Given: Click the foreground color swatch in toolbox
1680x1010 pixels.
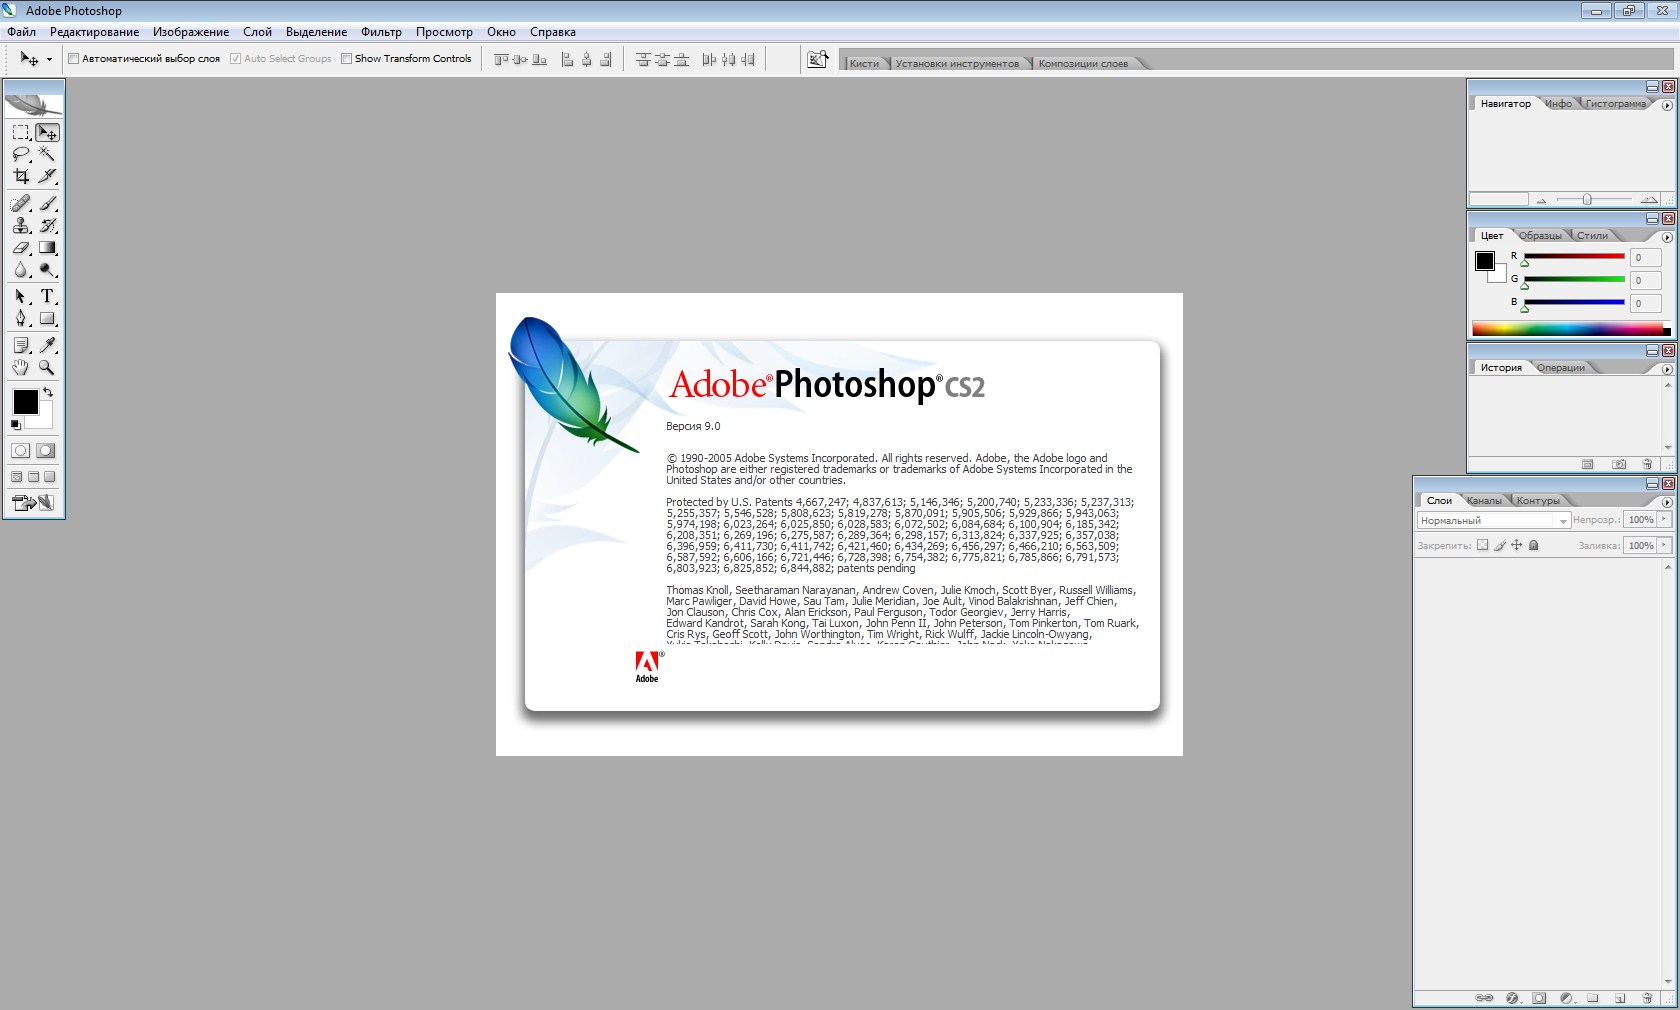Looking at the screenshot, I should [25, 402].
